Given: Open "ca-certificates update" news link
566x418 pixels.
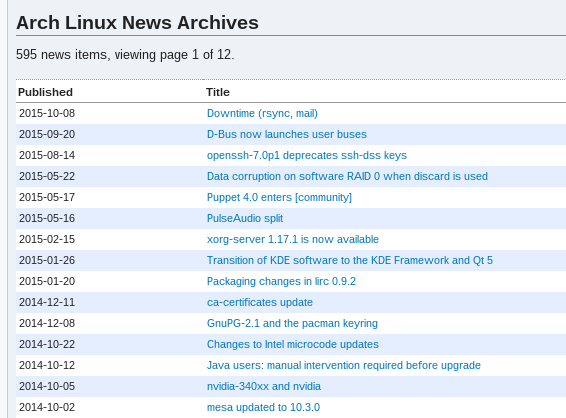Looking at the screenshot, I should pos(260,302).
